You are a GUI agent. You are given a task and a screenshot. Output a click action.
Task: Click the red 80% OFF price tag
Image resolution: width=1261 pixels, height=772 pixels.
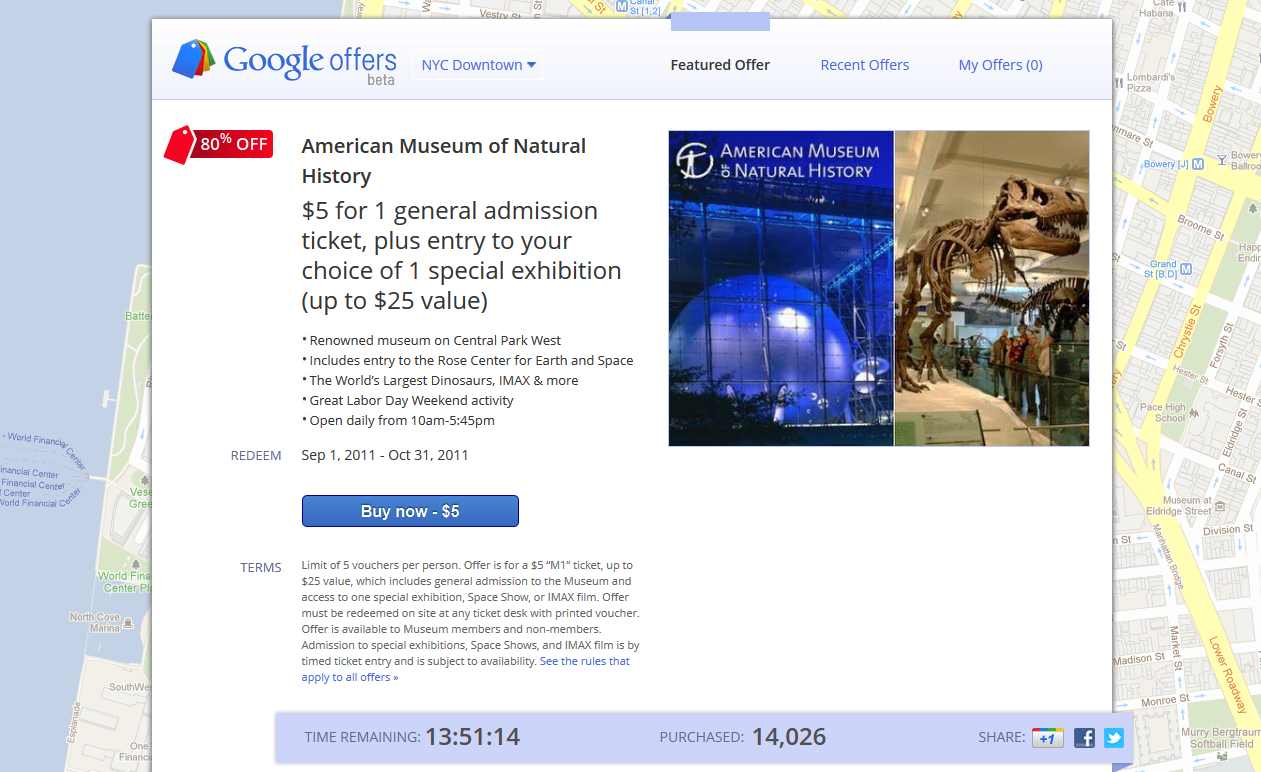point(219,144)
